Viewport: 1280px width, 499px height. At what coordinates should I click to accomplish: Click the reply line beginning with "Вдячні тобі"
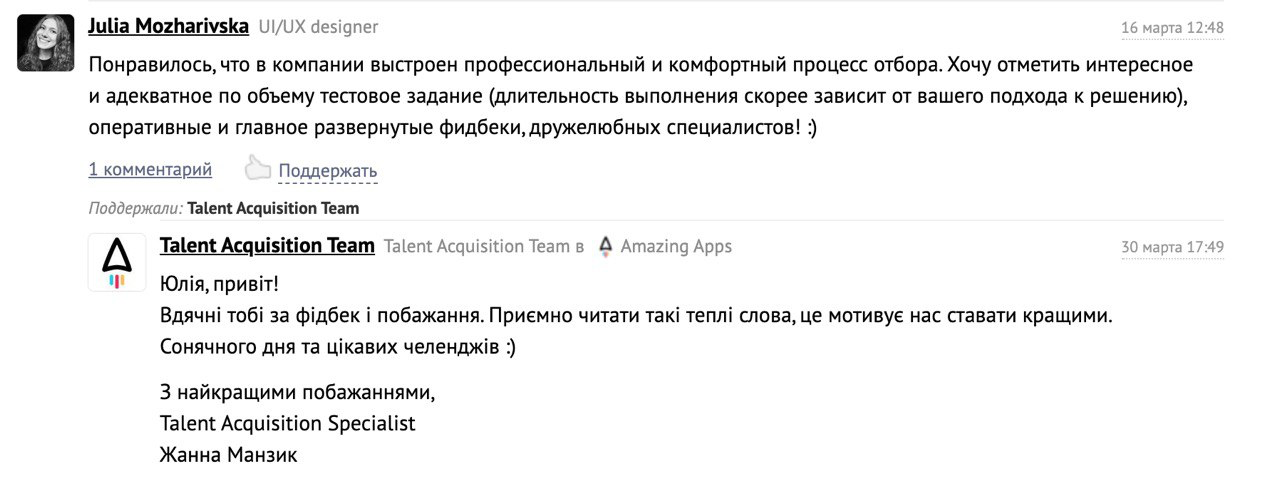click(635, 315)
